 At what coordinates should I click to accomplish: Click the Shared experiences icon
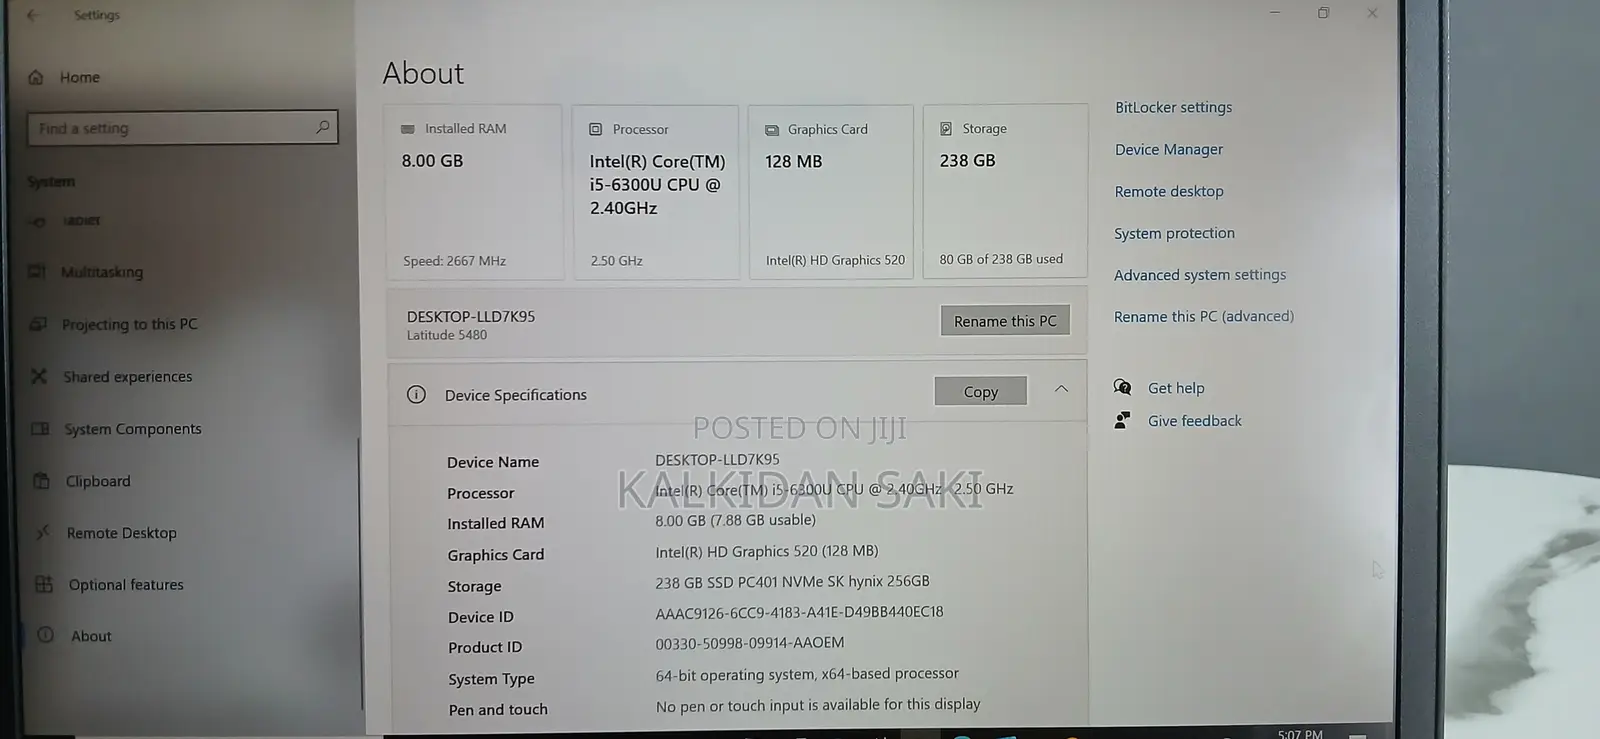pyautogui.click(x=39, y=376)
